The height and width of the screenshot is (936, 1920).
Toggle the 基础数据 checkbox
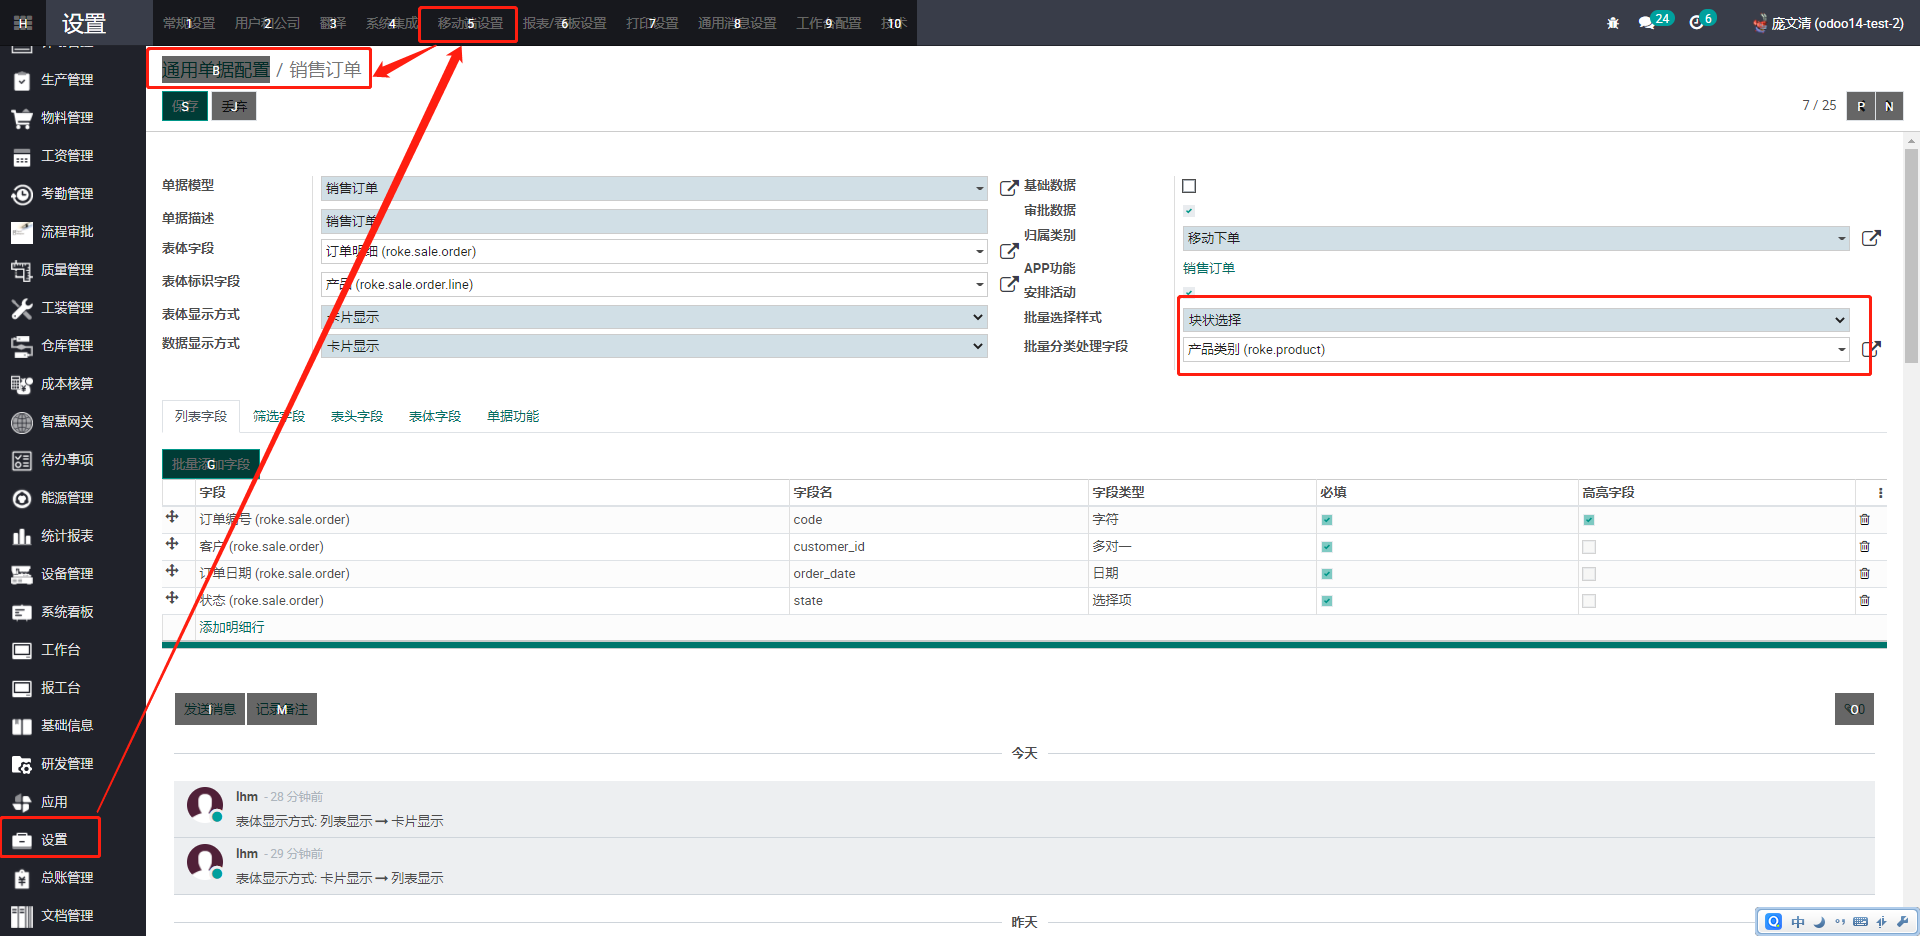(x=1189, y=186)
